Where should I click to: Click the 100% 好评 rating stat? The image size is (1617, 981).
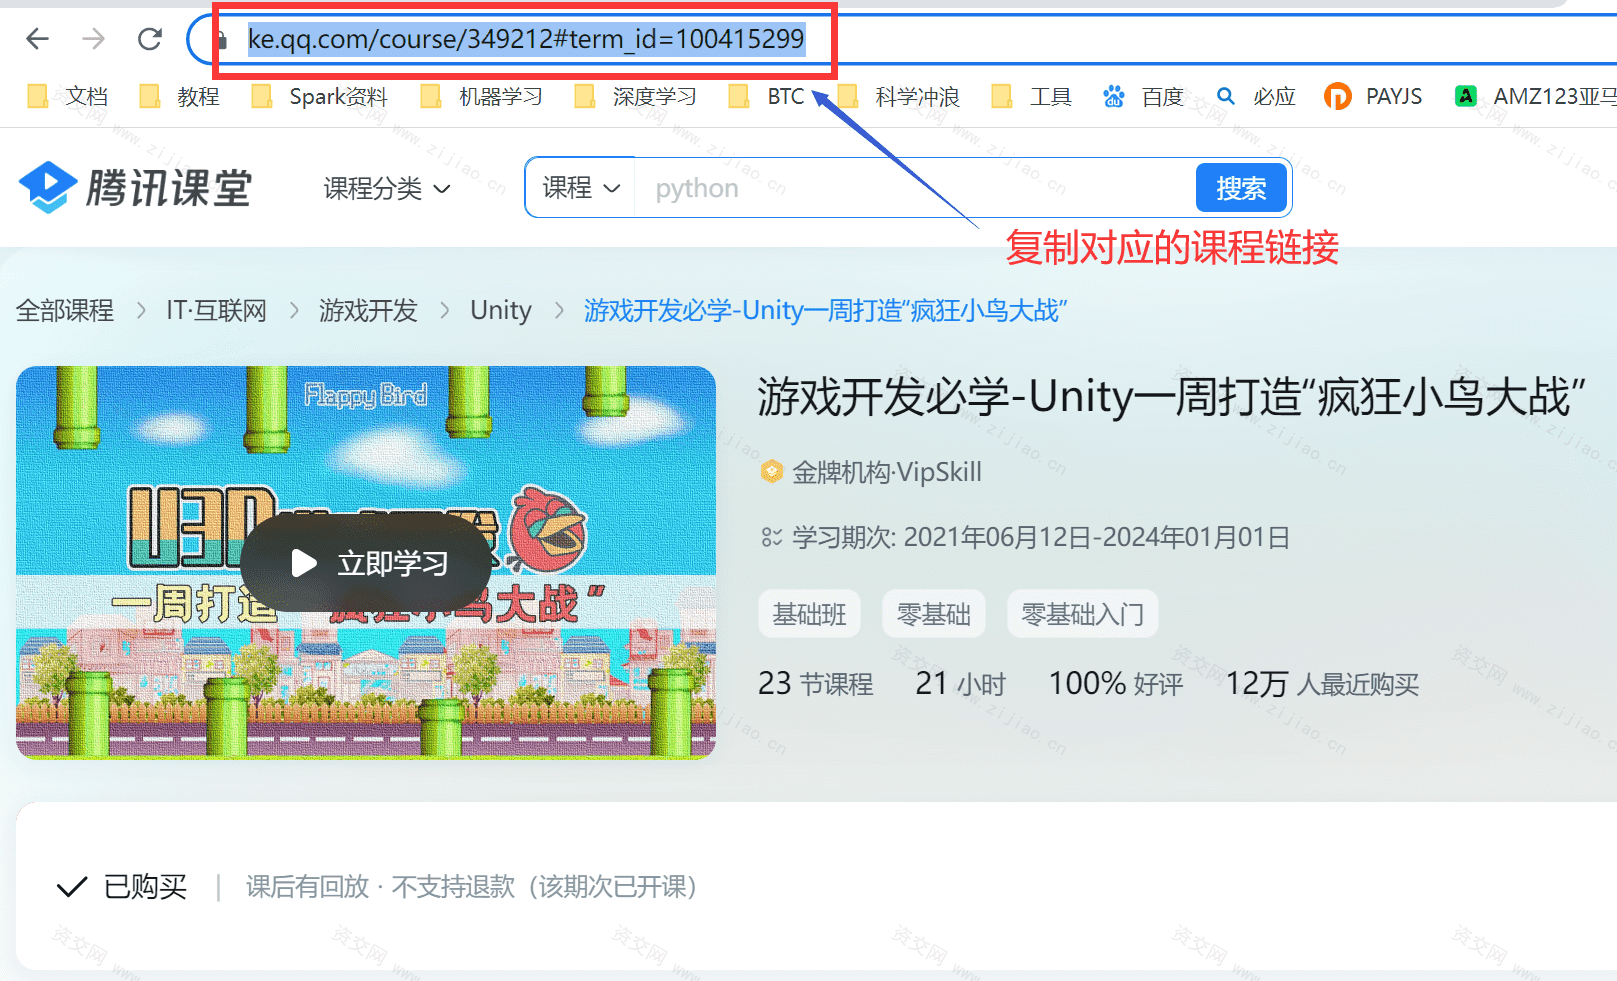pos(1116,684)
